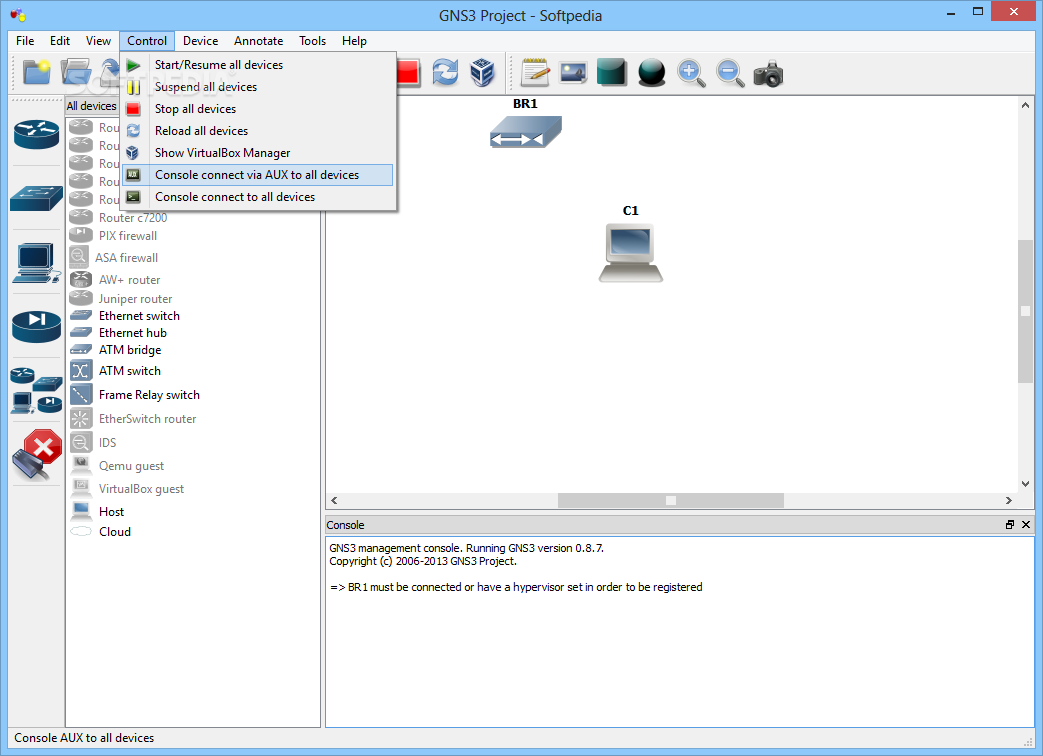Choose Console connect to all devices
Viewport: 1043px width, 756px height.
coord(258,197)
